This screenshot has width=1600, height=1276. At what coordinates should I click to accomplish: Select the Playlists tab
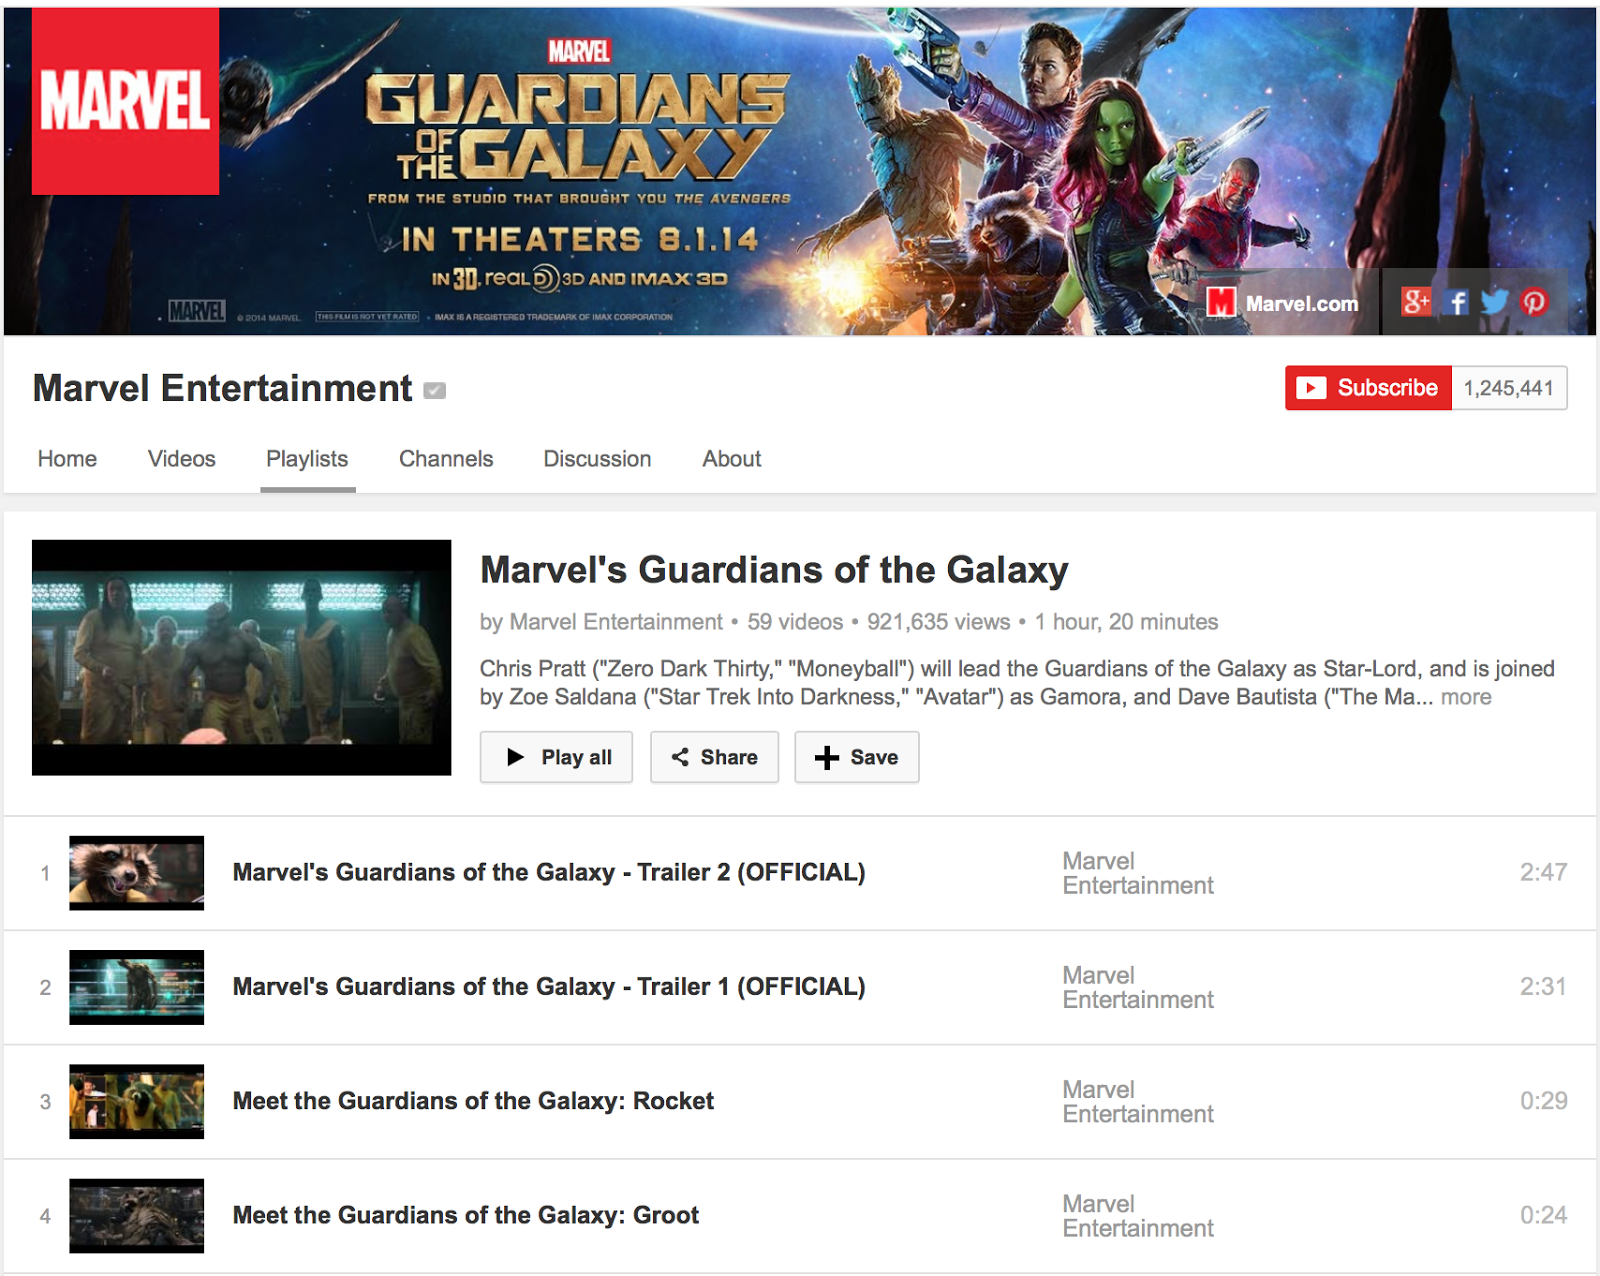307,459
